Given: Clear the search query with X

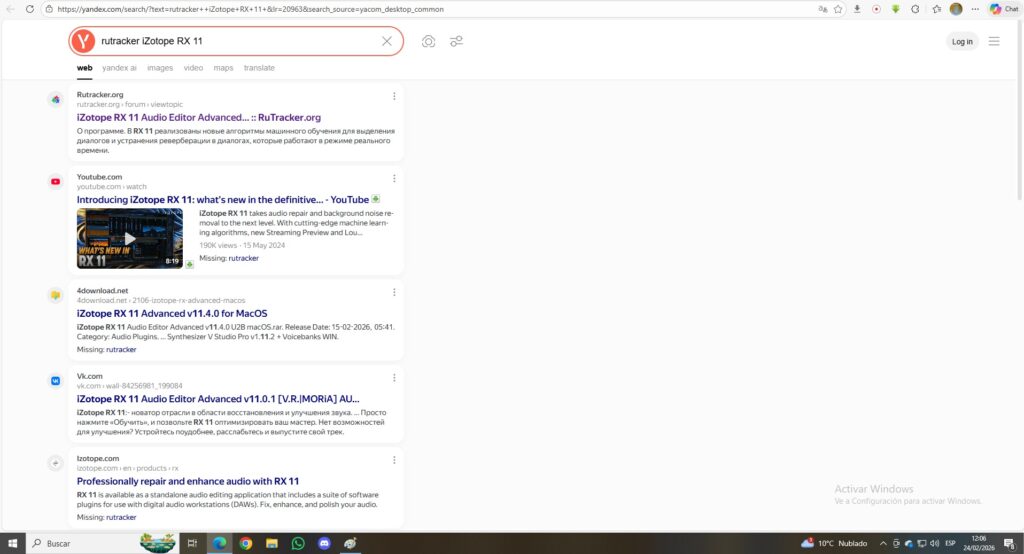Looking at the screenshot, I should (387, 41).
